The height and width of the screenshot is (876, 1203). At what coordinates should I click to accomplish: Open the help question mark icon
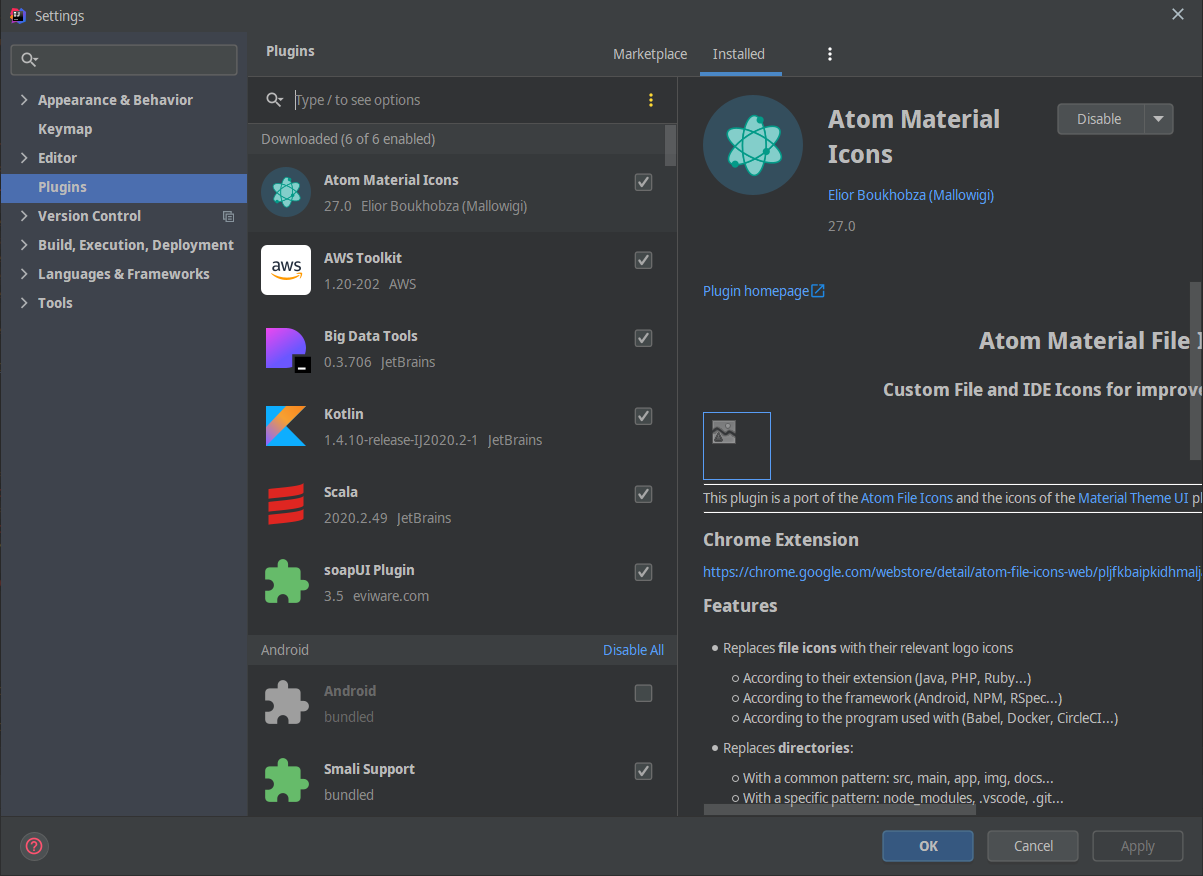click(x=35, y=846)
